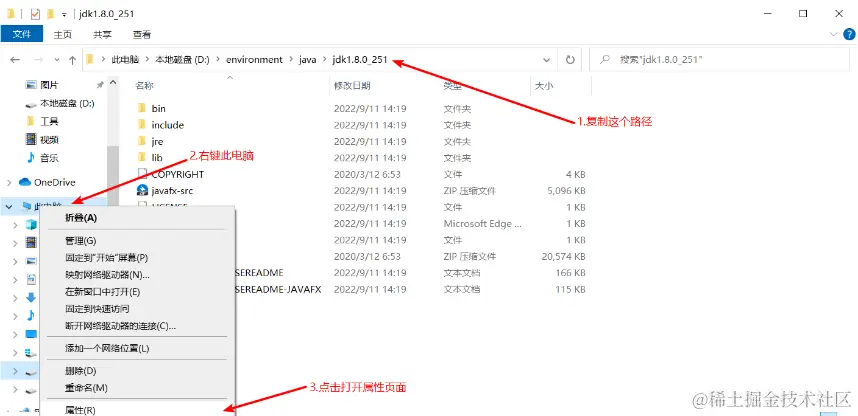Click java in the address breadcrumb
The width and height of the screenshot is (858, 416).
(308, 60)
